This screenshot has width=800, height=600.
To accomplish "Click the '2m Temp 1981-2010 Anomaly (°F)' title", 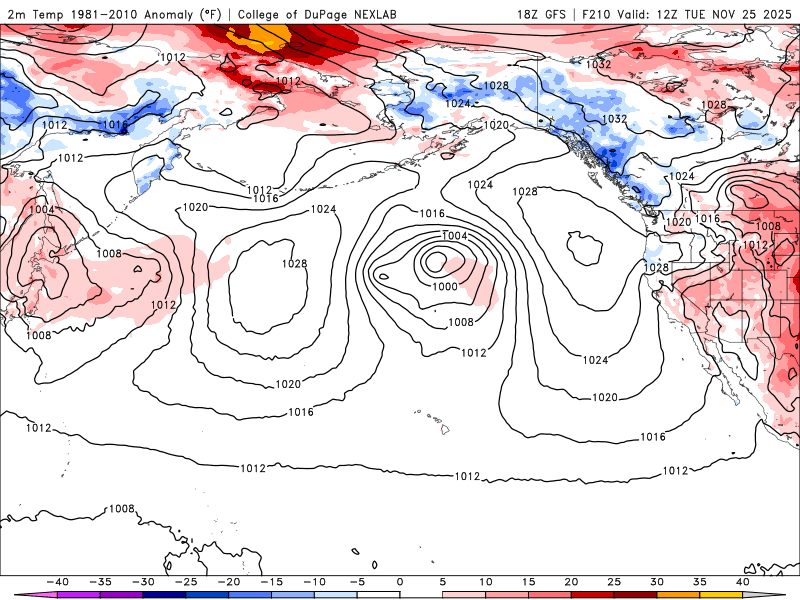I will (115, 14).
